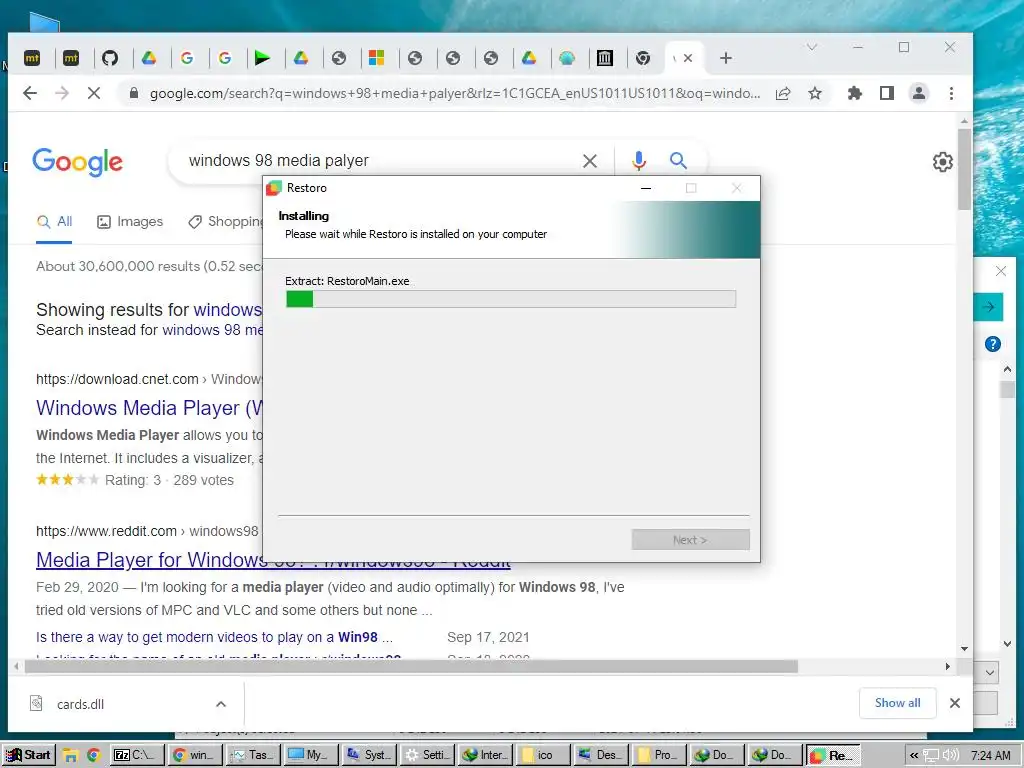Click Restoro installer title icon

(x=274, y=188)
